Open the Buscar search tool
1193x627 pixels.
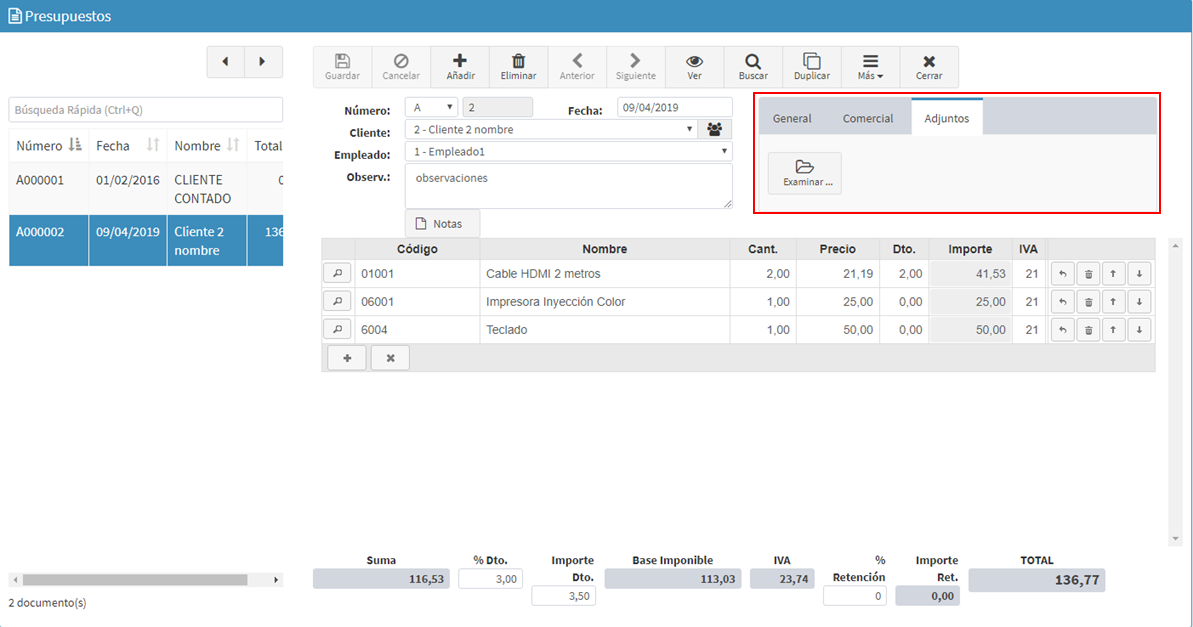click(753, 67)
